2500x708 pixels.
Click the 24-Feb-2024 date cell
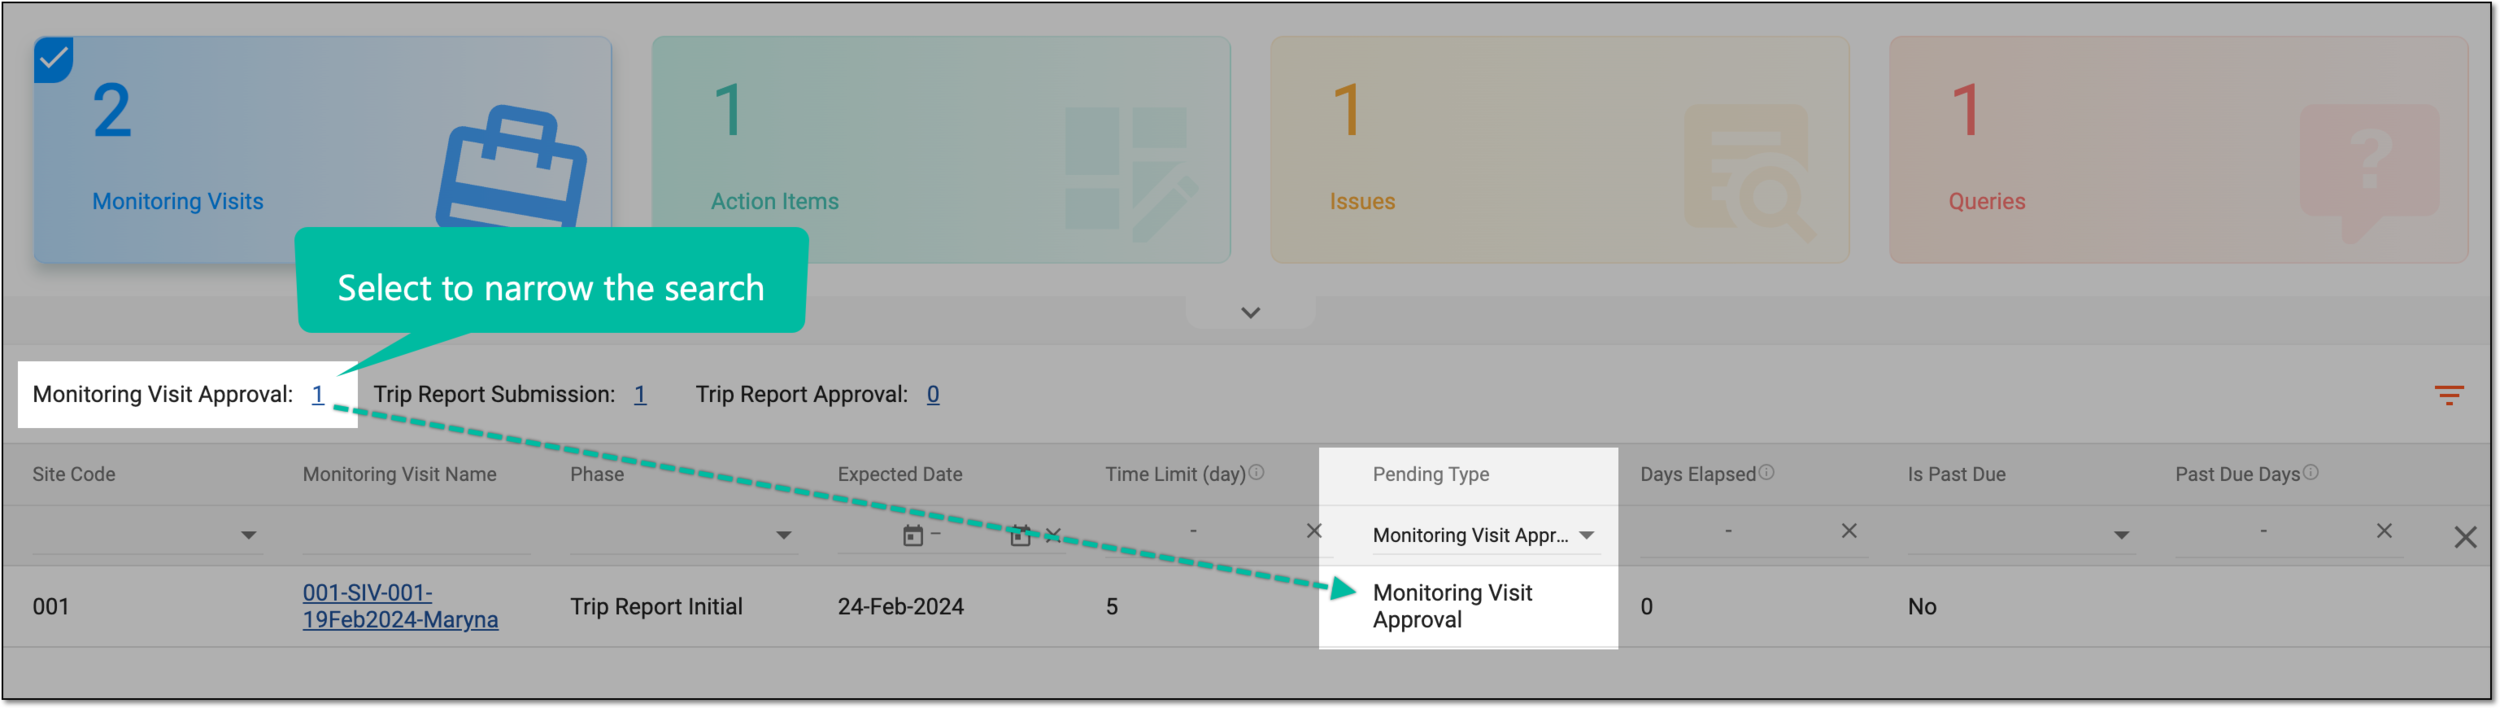900,607
